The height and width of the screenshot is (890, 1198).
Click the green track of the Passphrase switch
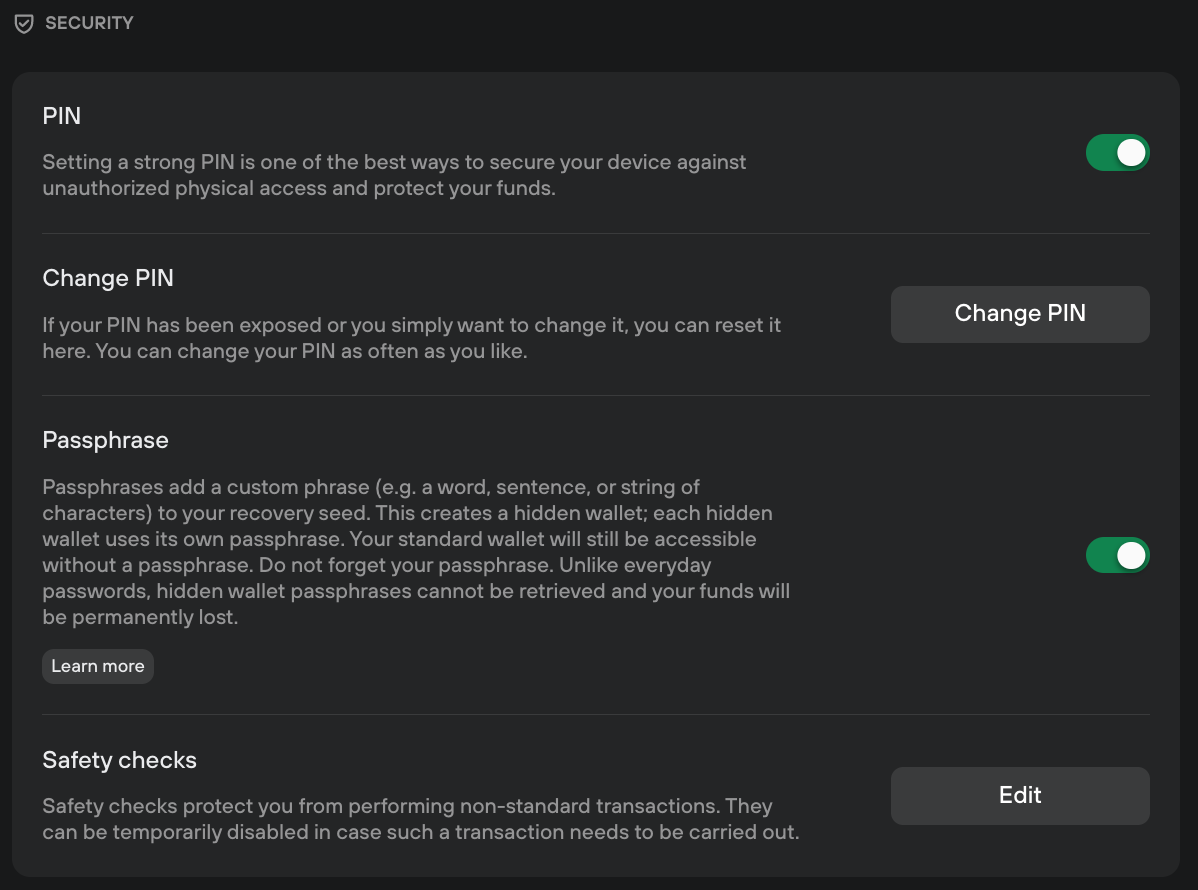coord(1101,555)
